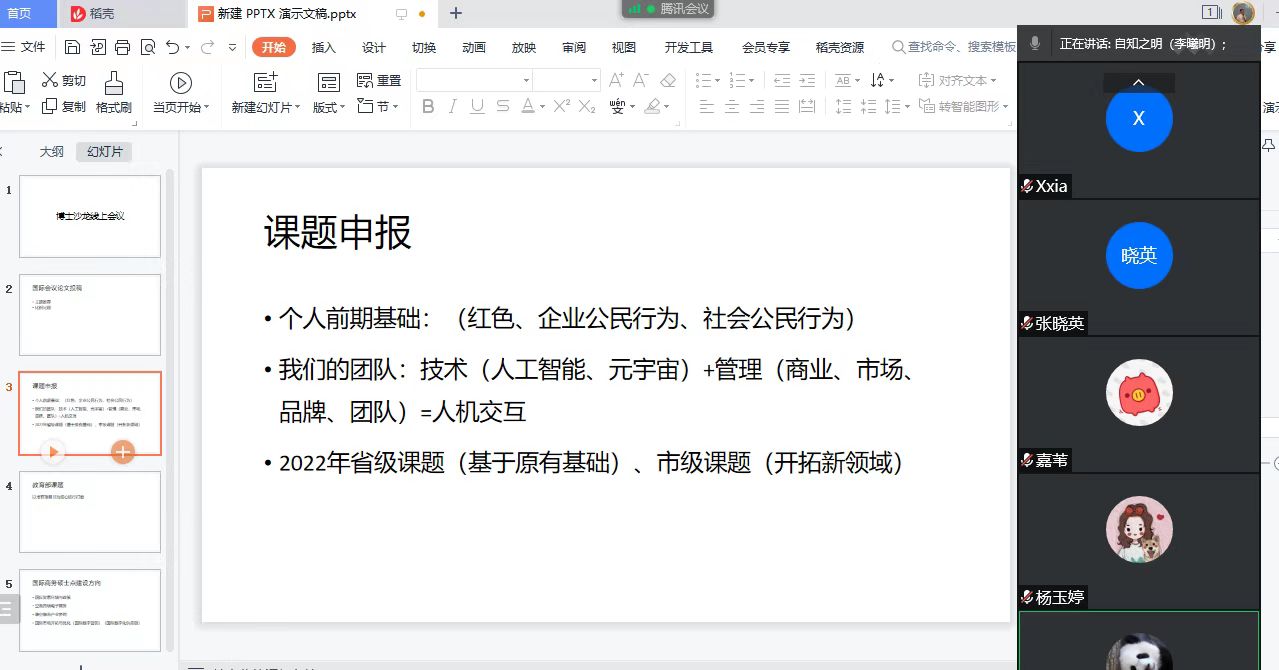The image size is (1279, 670).
Task: Select the Format Painter (格式刷) tool
Action: coord(114,92)
